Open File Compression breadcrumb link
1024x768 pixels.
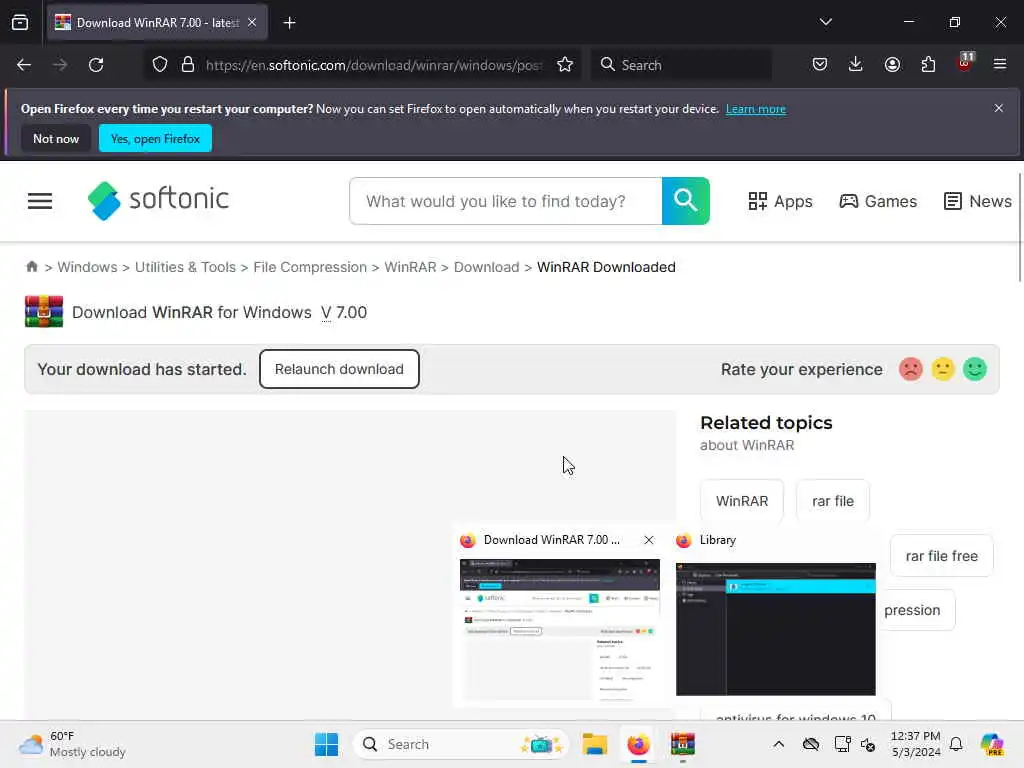point(310,267)
